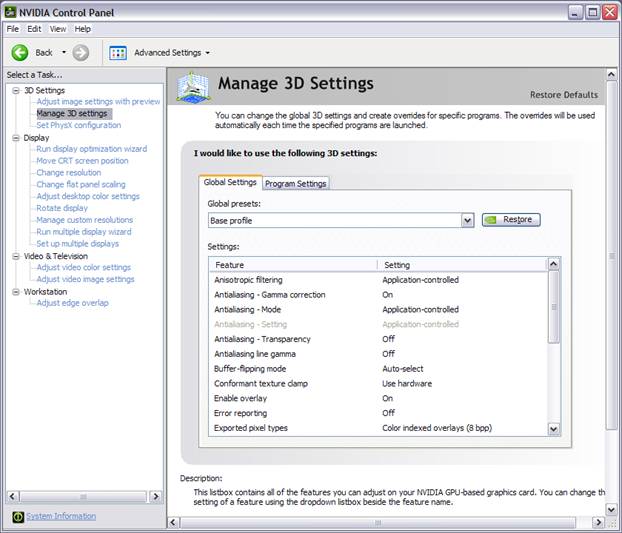Screen dimensions: 622x533
Task: Click the Restore Defaults link
Action: [564, 95]
